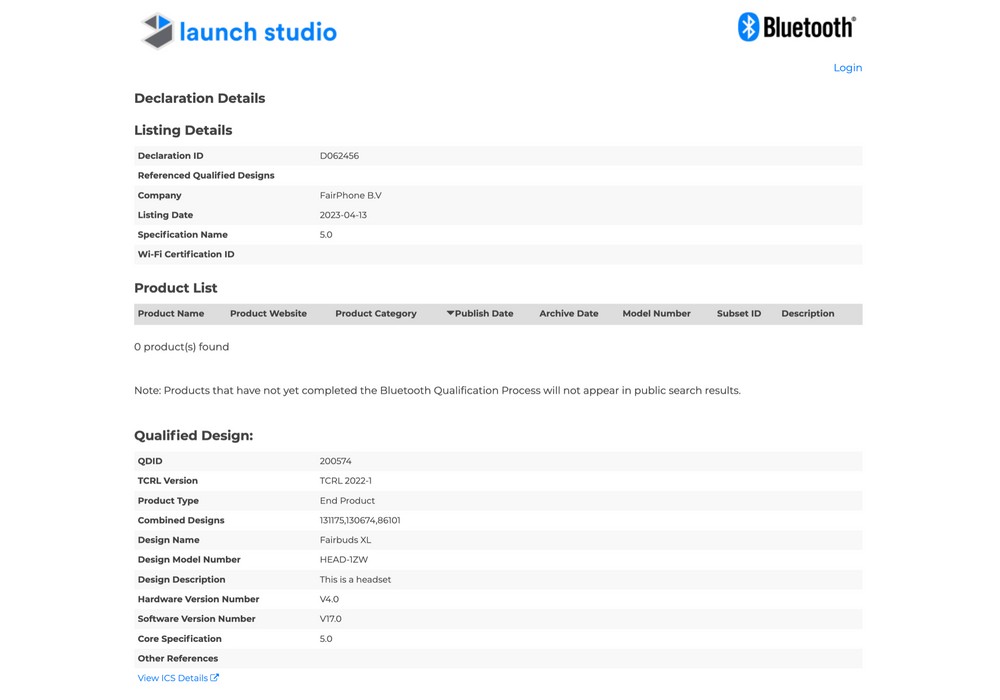
Task: Sort by Archive Date column header
Action: (569, 314)
